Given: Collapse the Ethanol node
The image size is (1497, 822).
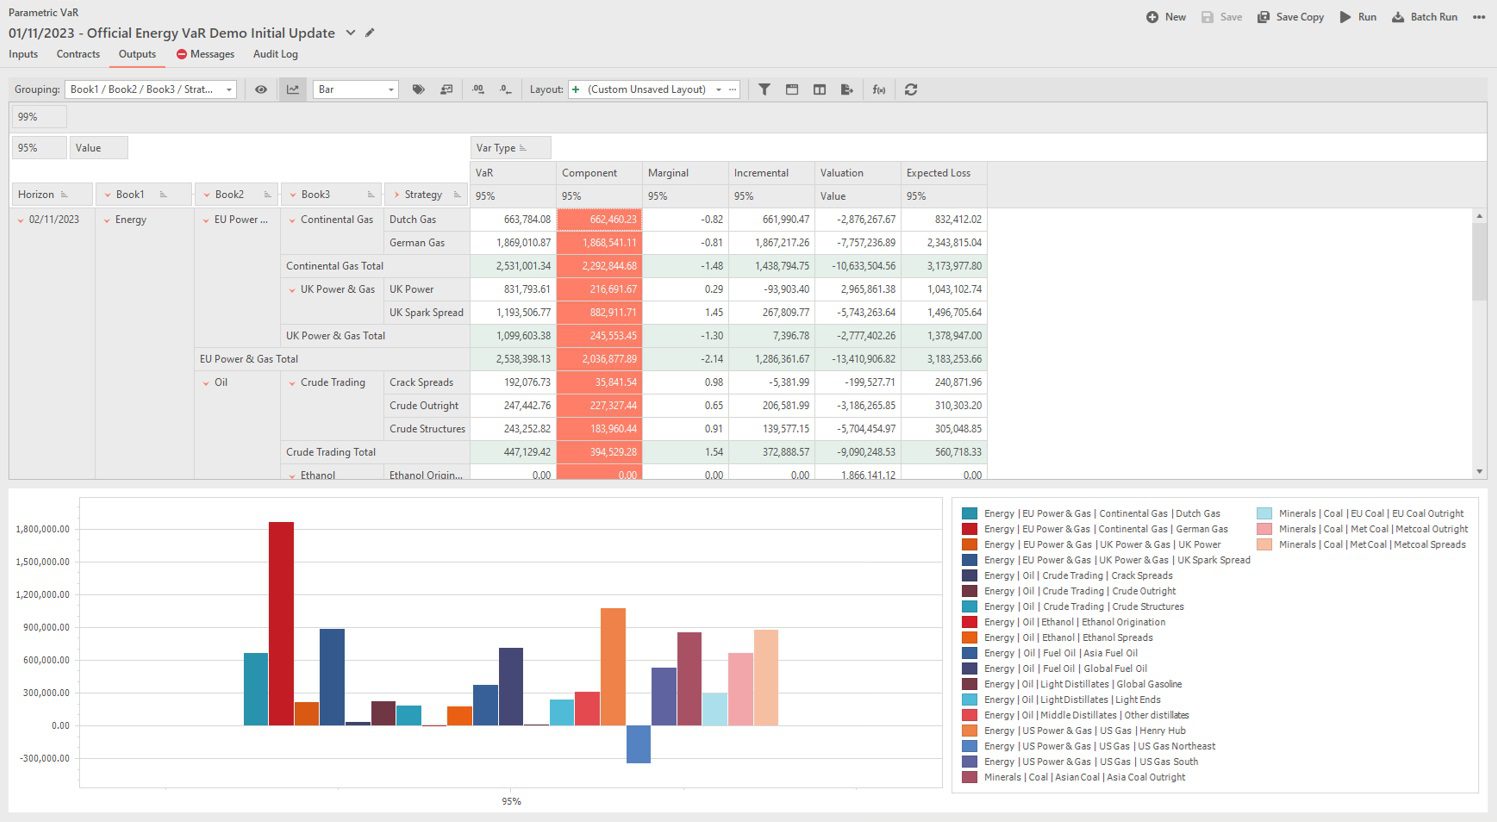Looking at the screenshot, I should click(292, 476).
